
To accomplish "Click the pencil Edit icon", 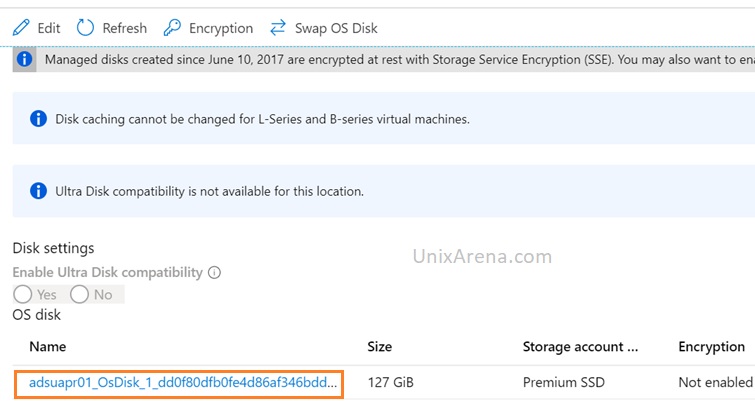I will pyautogui.click(x=21, y=27).
